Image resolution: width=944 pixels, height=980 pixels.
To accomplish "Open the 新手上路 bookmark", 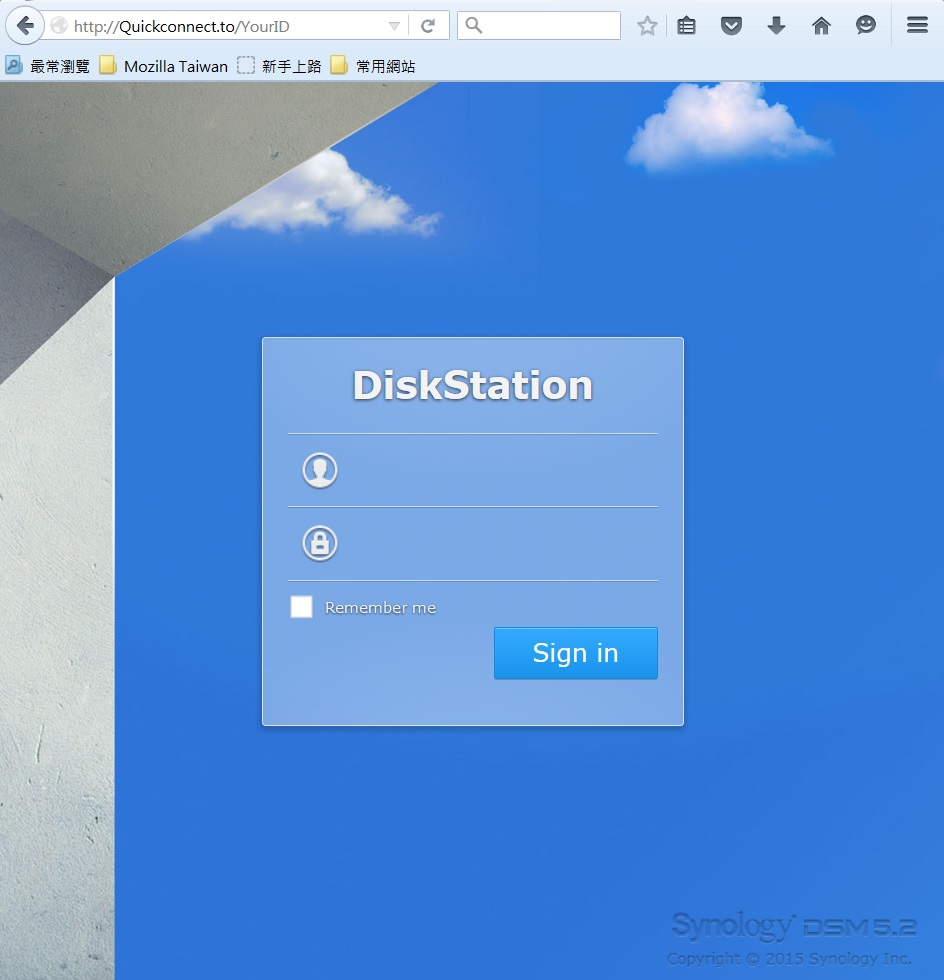I will 280,66.
